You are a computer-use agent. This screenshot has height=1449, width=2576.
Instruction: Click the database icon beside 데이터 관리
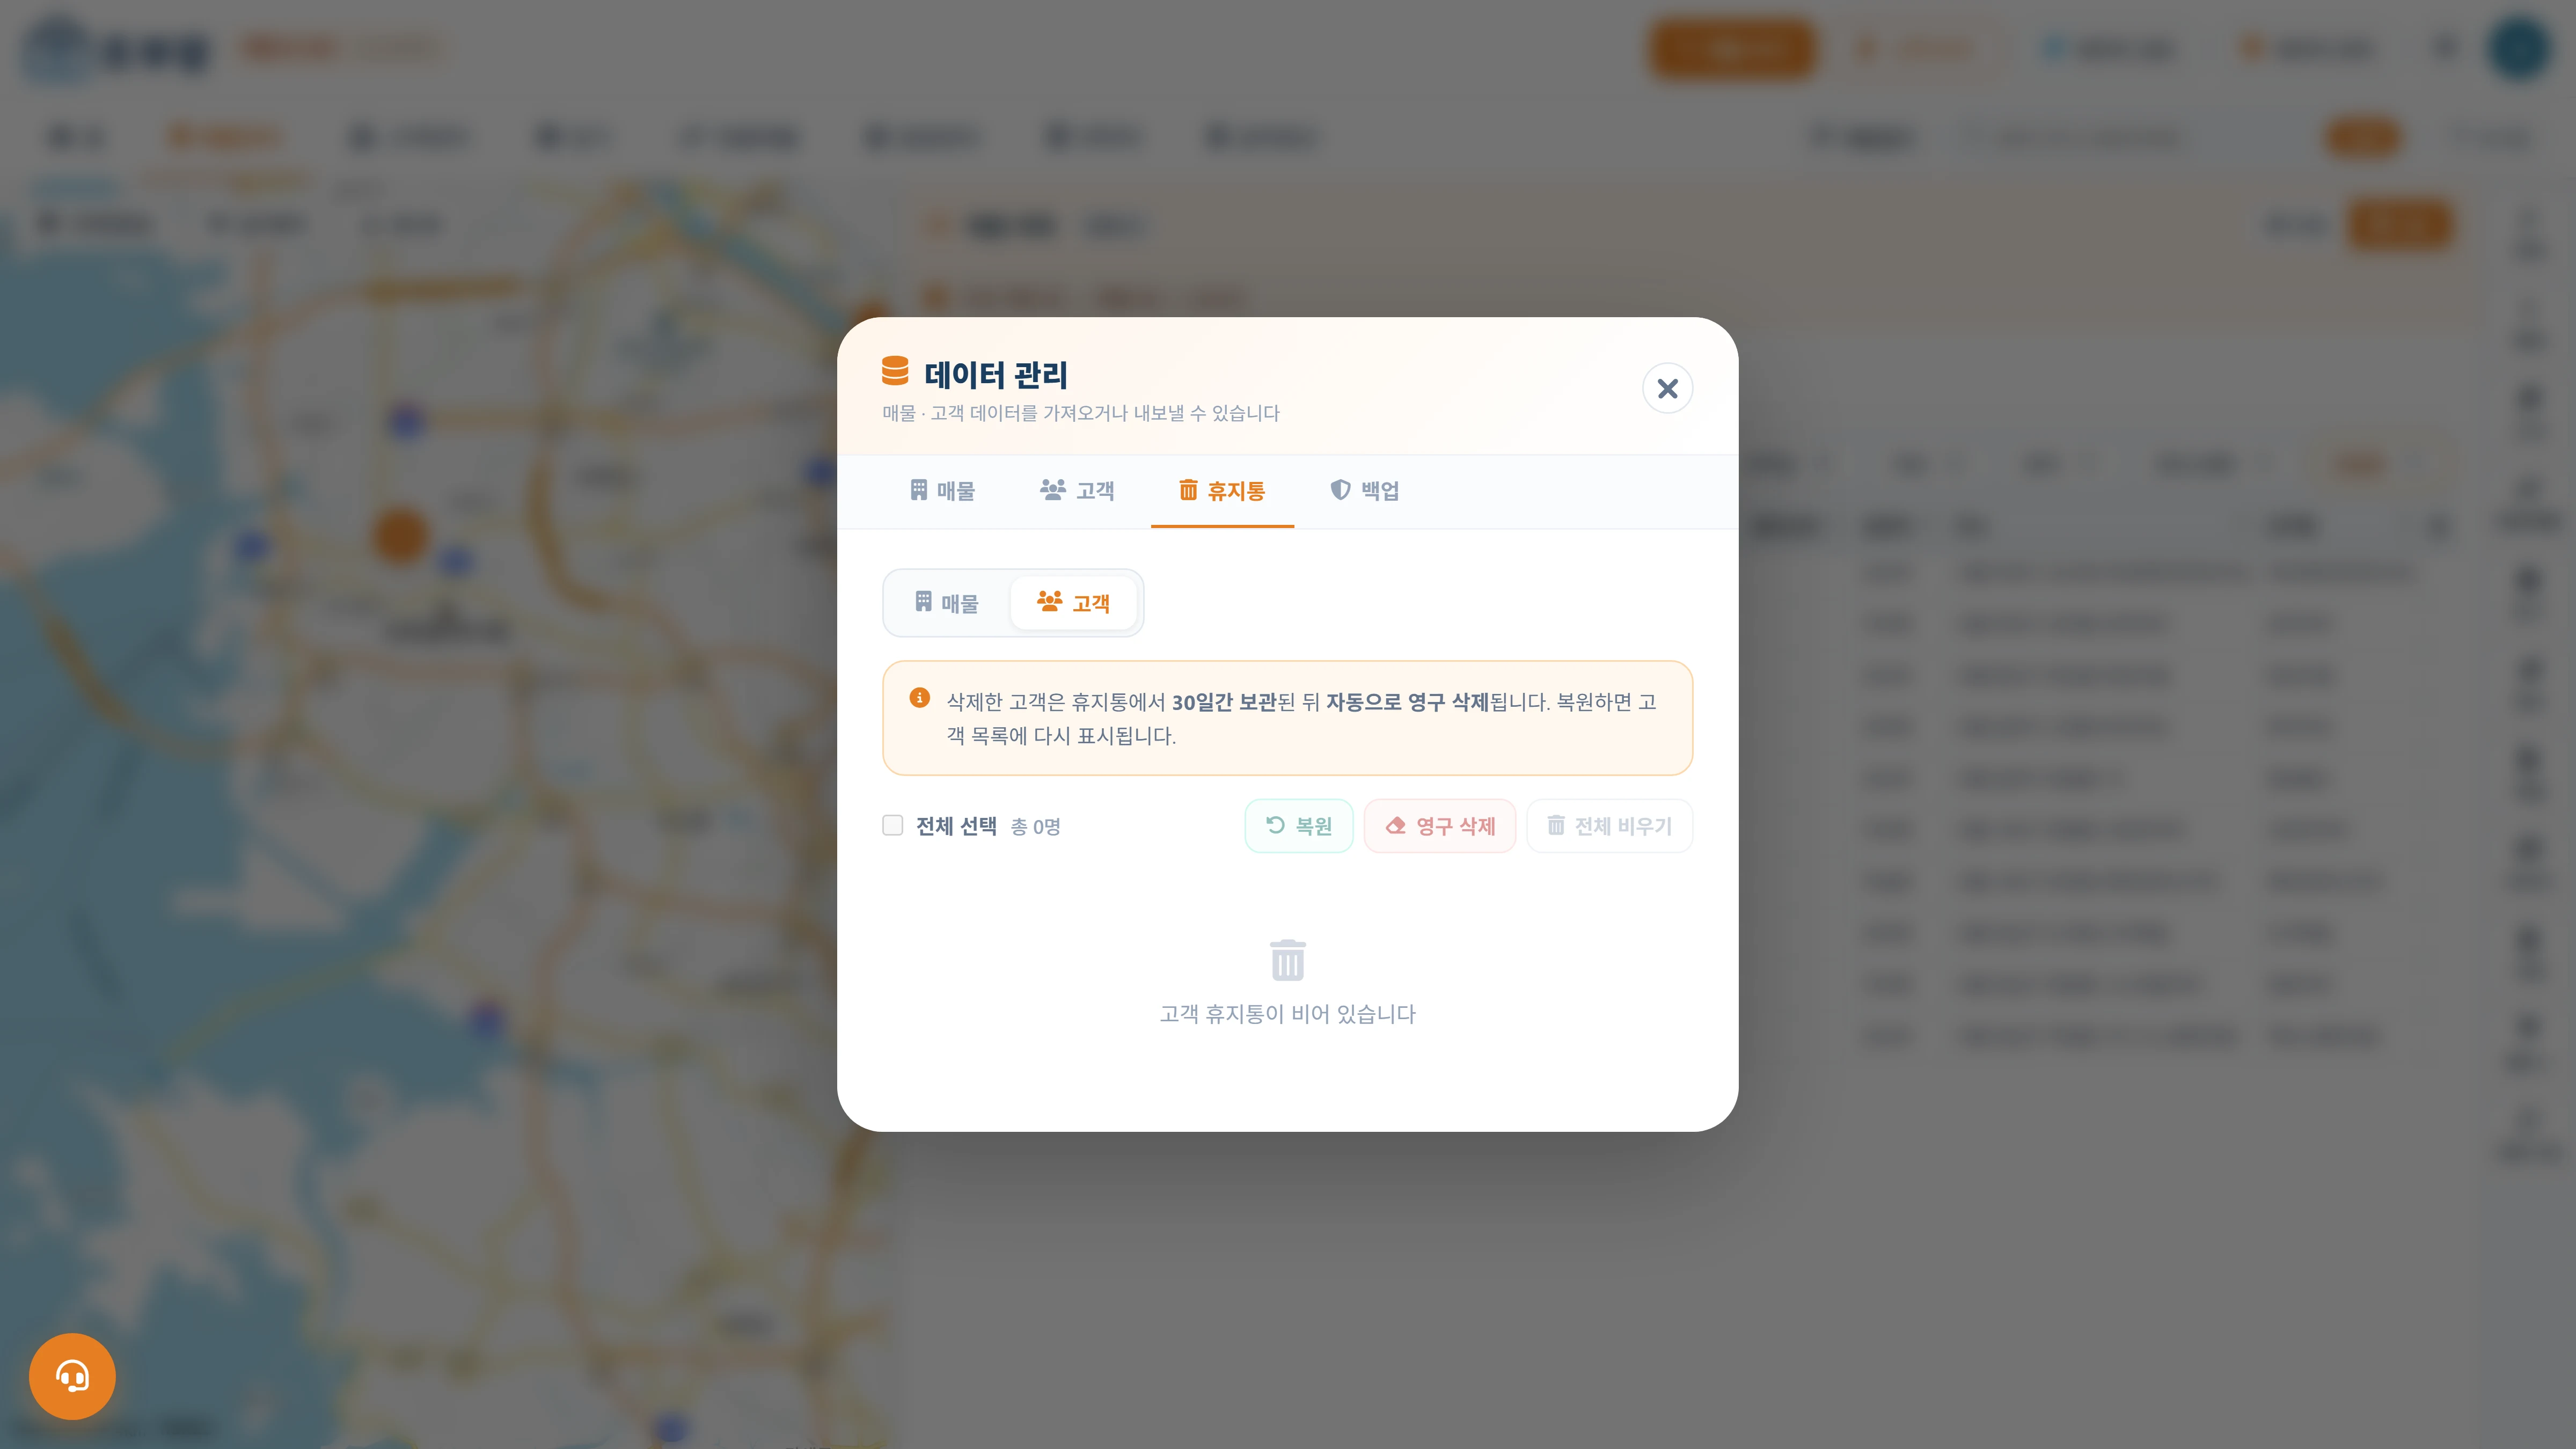(x=895, y=371)
